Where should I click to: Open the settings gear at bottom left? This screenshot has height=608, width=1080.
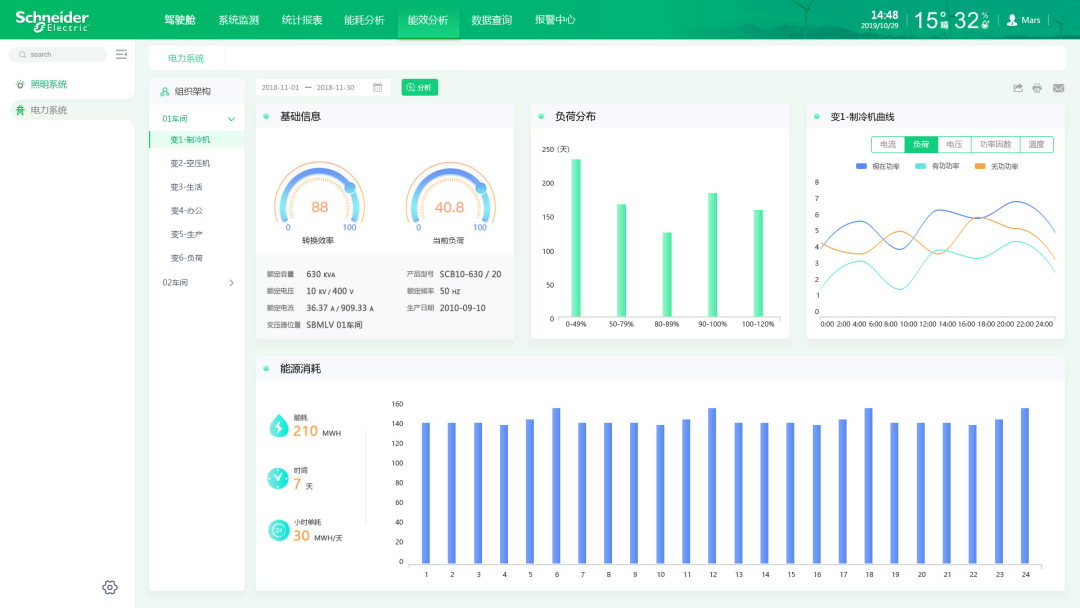point(109,587)
